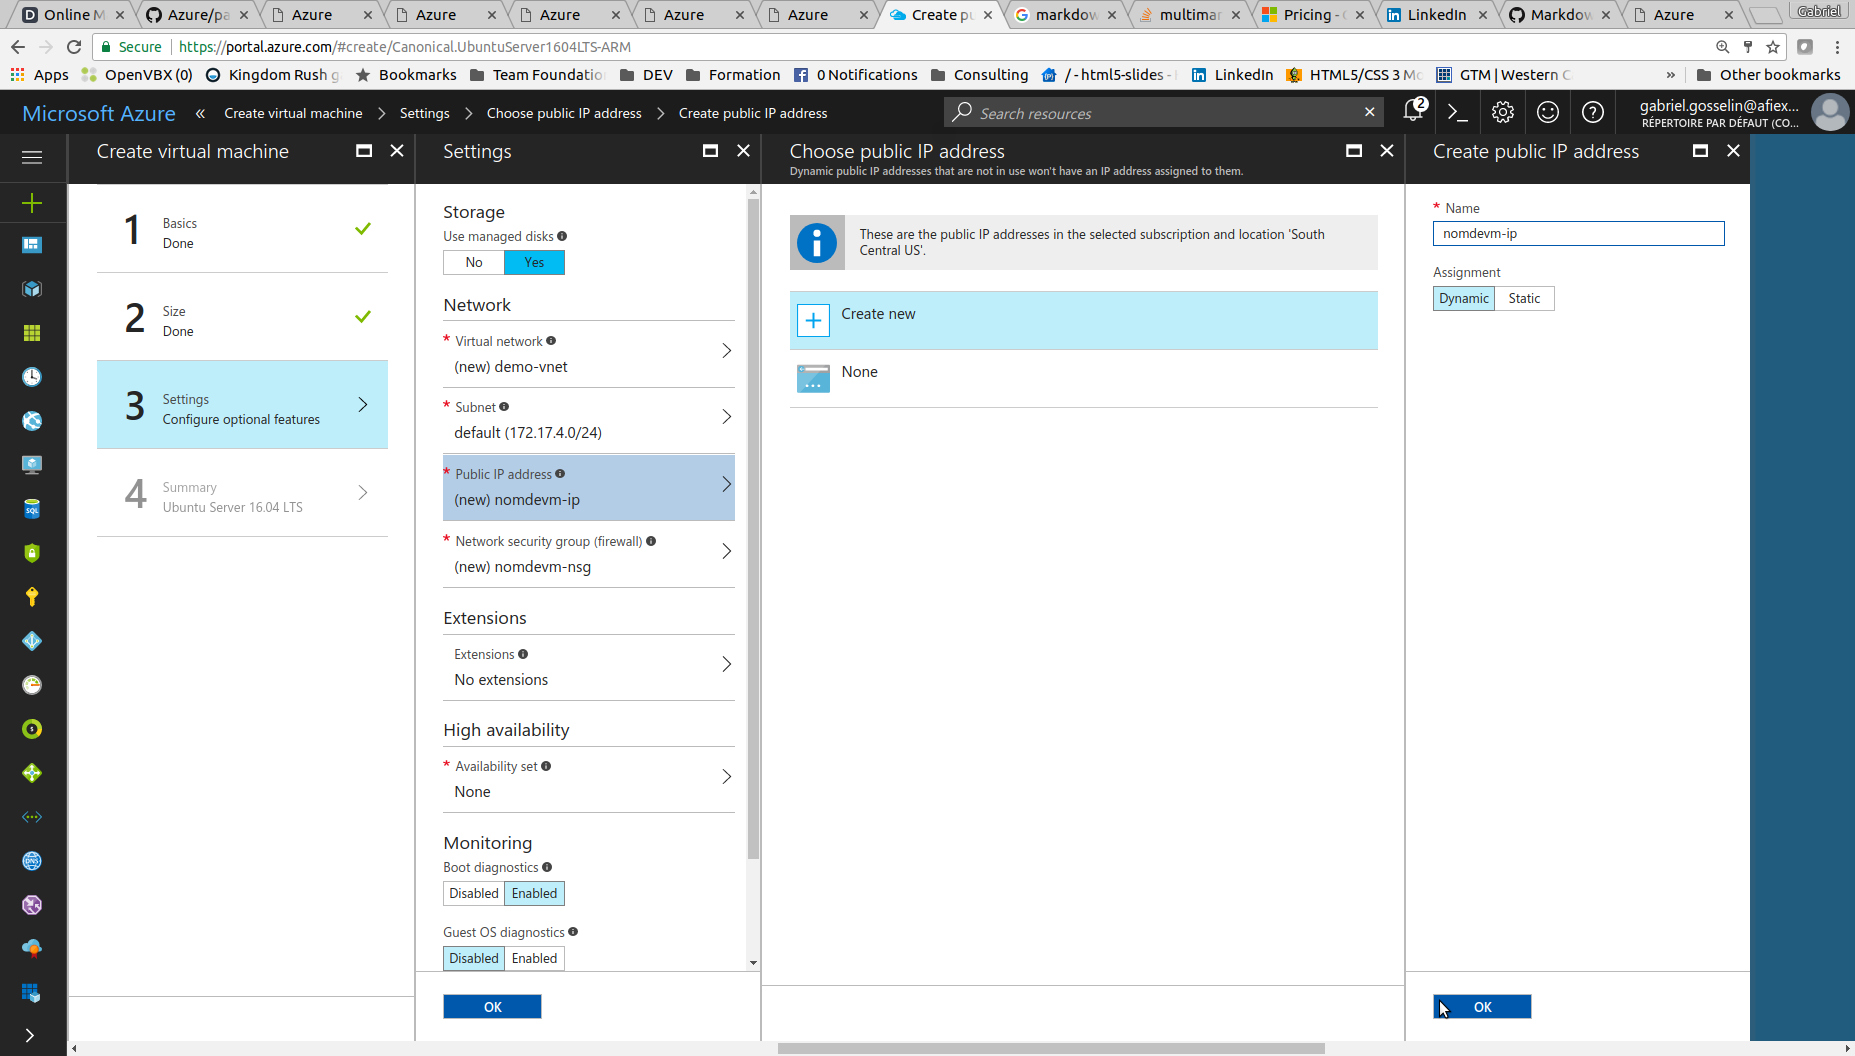The height and width of the screenshot is (1056, 1855).
Task: Open the Summary step 4
Action: click(x=242, y=493)
